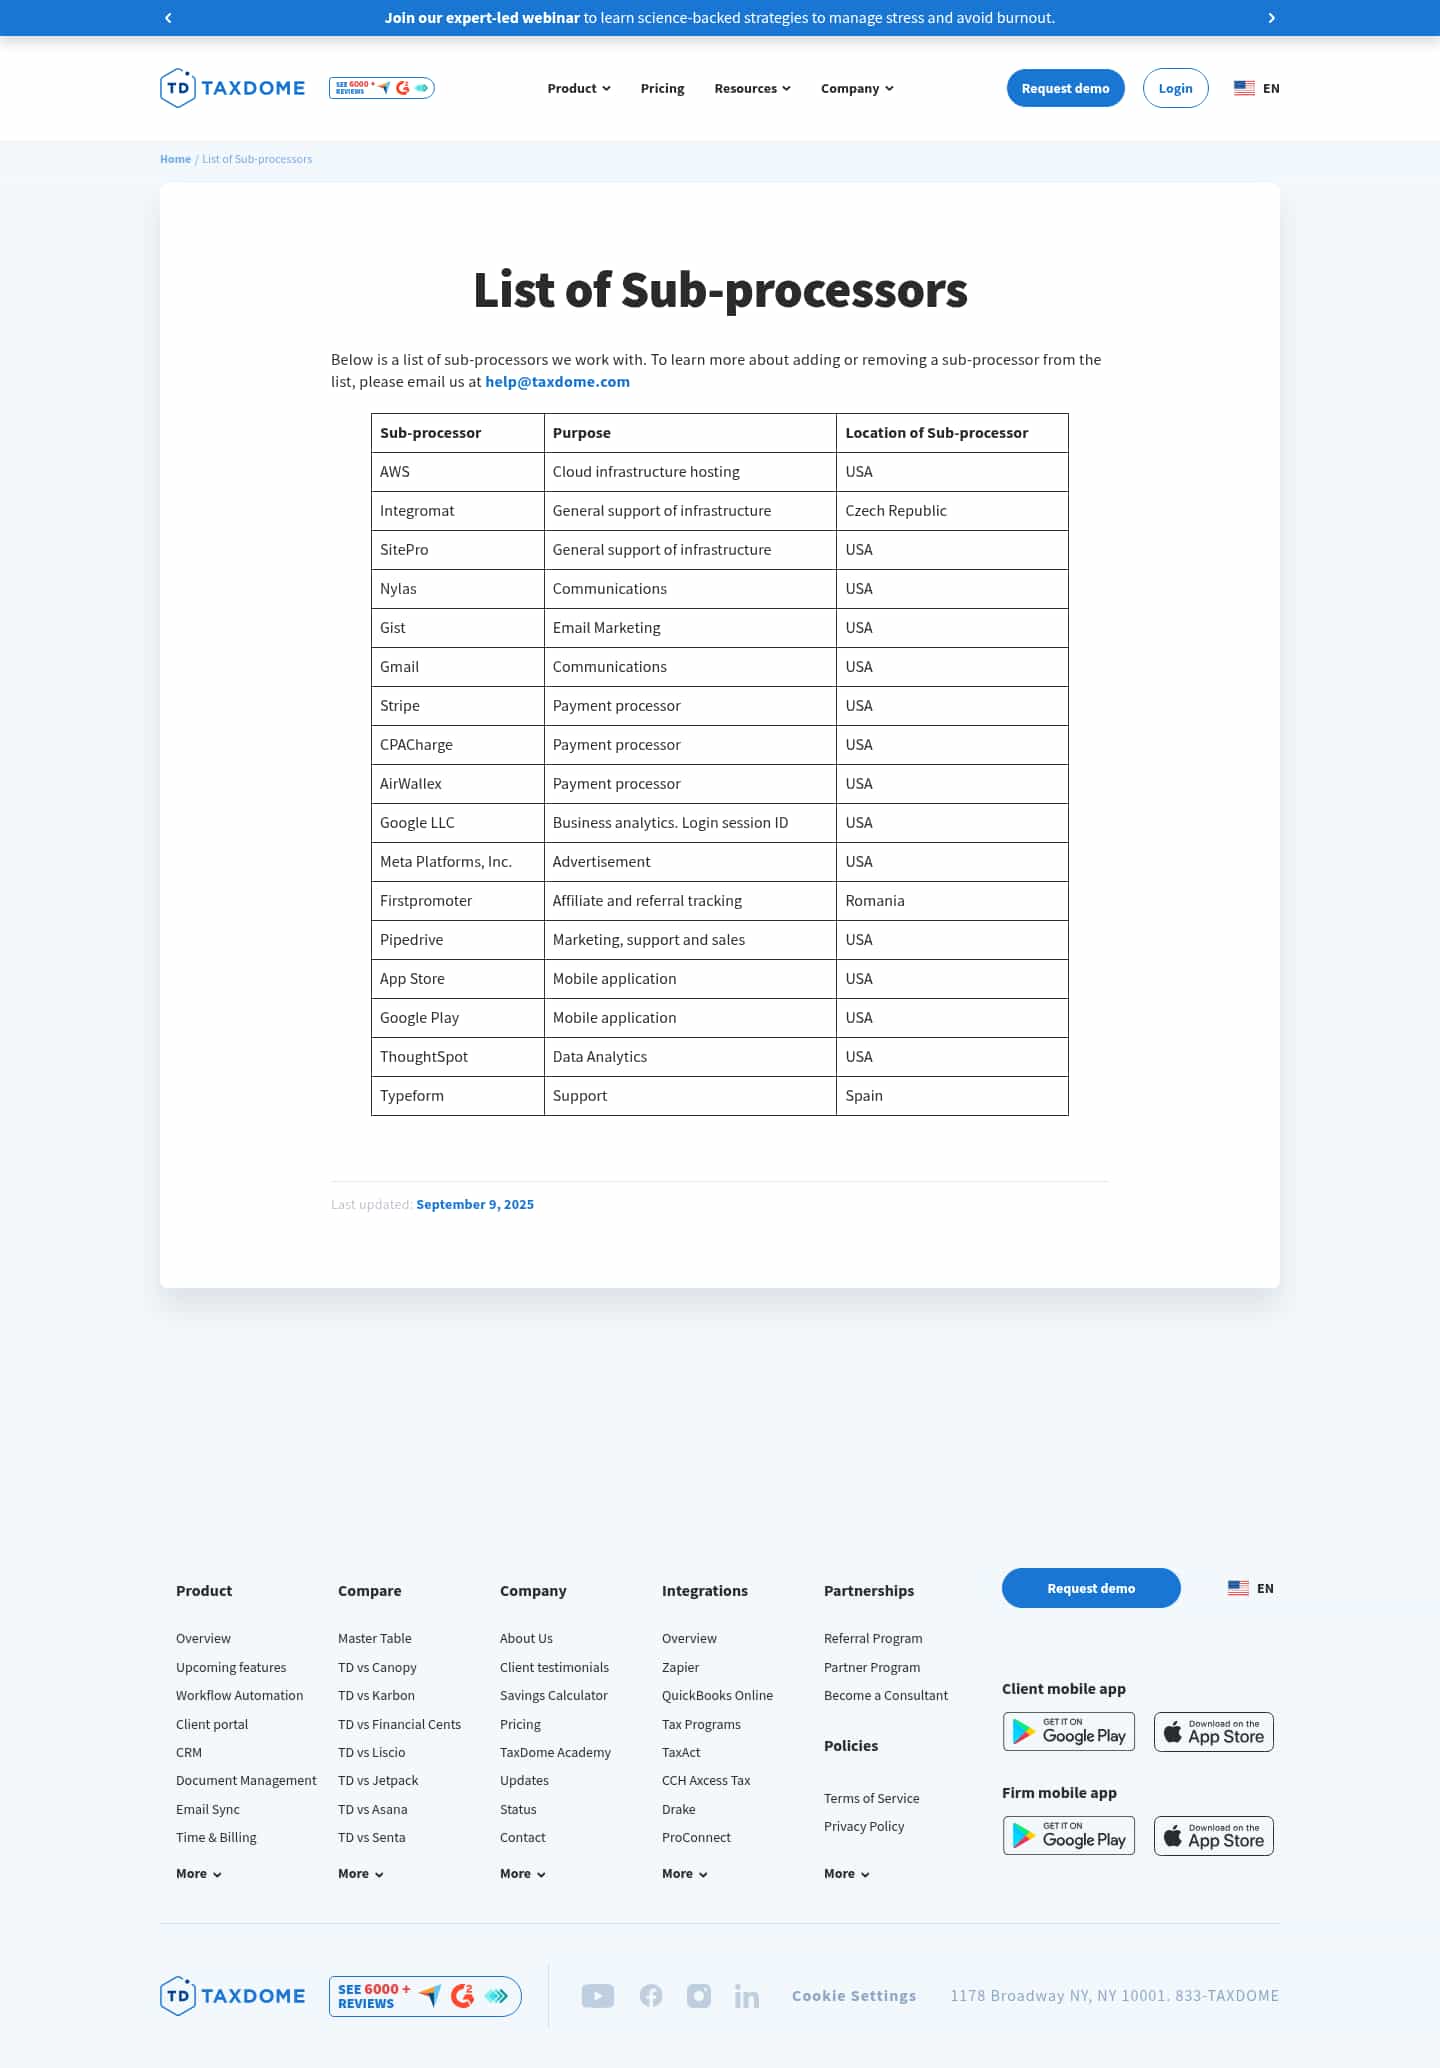This screenshot has width=1440, height=2068.
Task: Expand More under Compare column
Action: 361,1874
